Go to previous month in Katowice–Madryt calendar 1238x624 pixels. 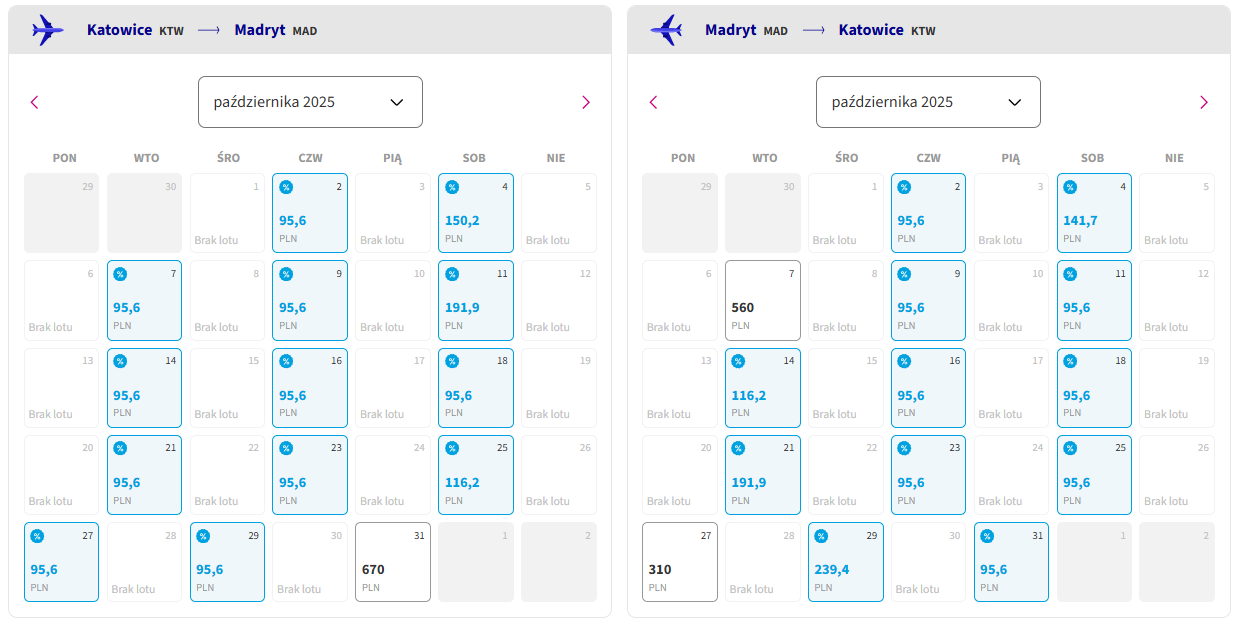(x=35, y=102)
